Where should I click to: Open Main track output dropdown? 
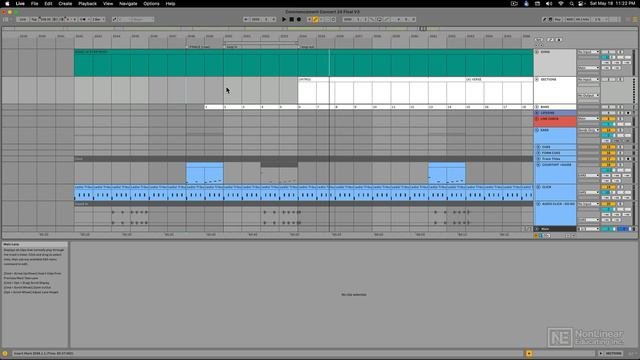click(x=588, y=229)
